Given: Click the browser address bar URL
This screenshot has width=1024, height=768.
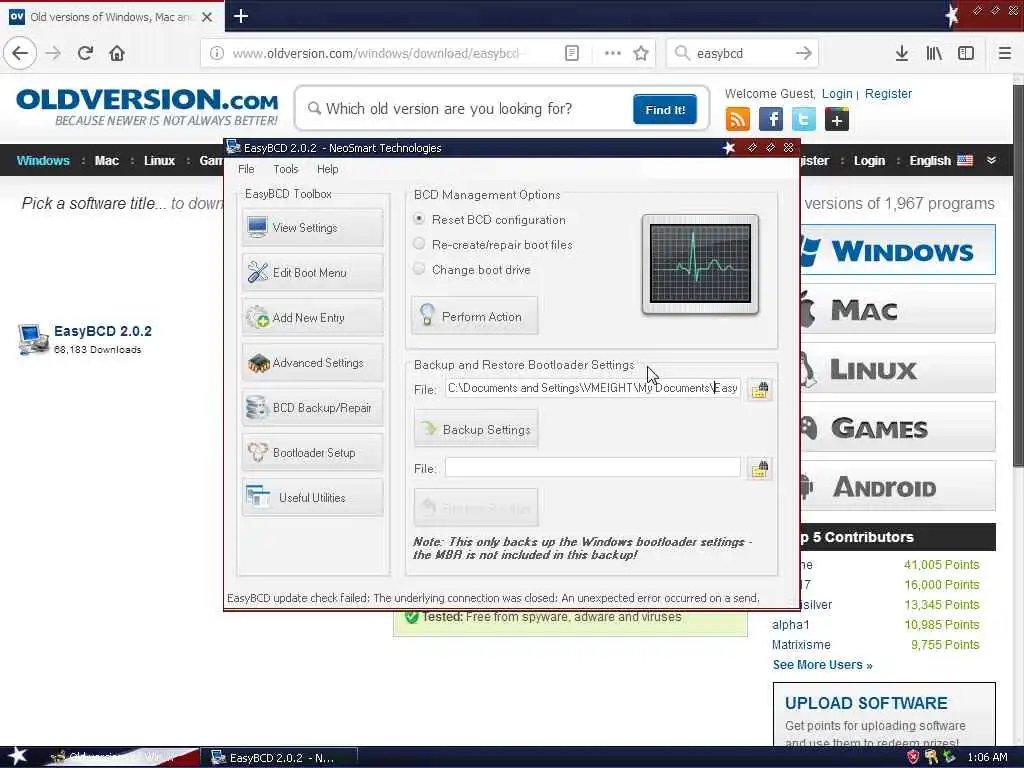Looking at the screenshot, I should pyautogui.click(x=376, y=54).
